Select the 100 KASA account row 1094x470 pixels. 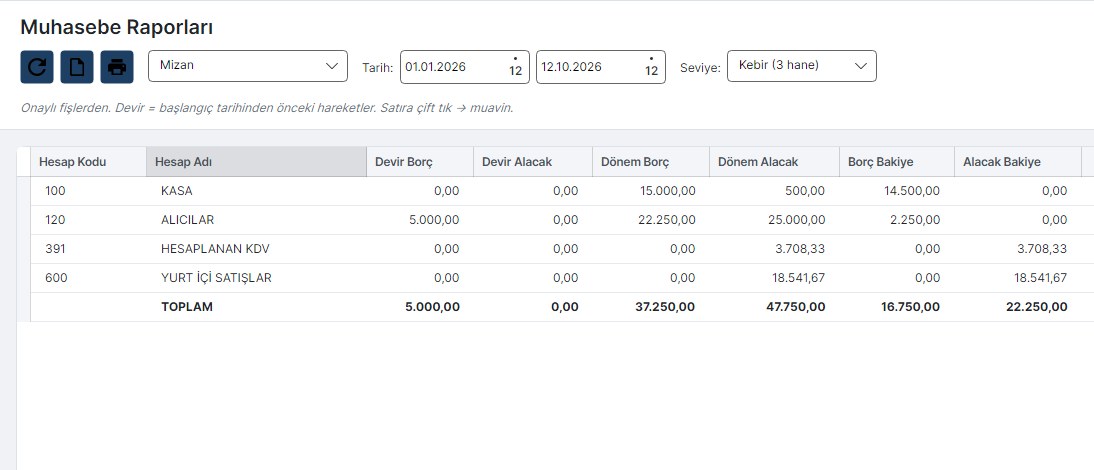pyautogui.click(x=556, y=191)
